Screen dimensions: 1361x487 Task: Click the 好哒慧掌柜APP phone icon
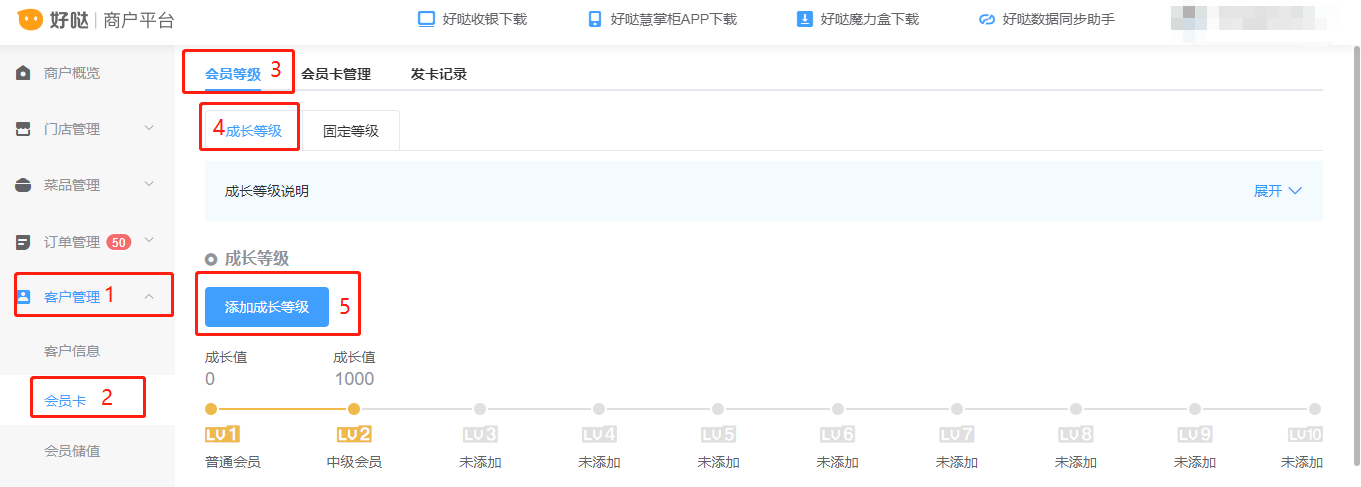(595, 19)
